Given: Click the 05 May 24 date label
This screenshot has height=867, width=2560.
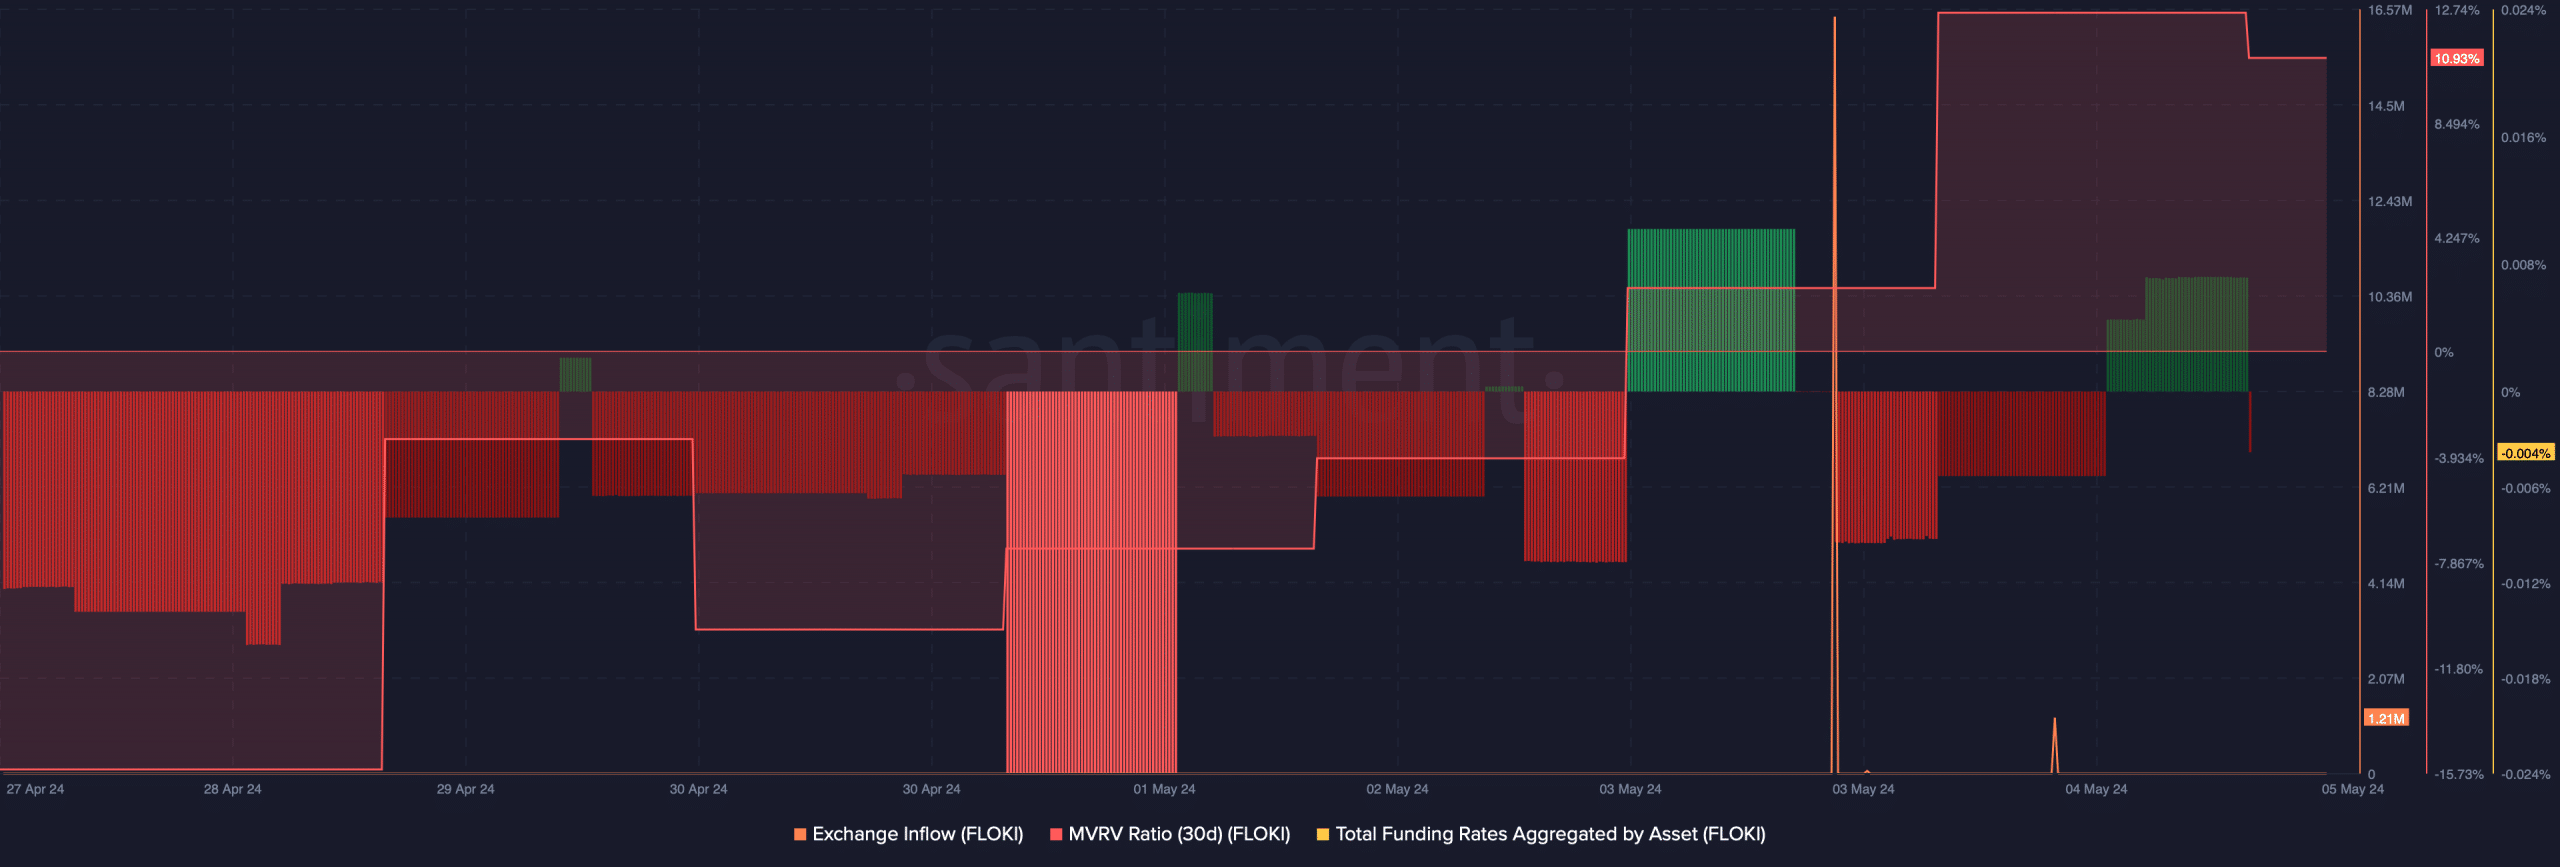Looking at the screenshot, I should point(2352,789).
